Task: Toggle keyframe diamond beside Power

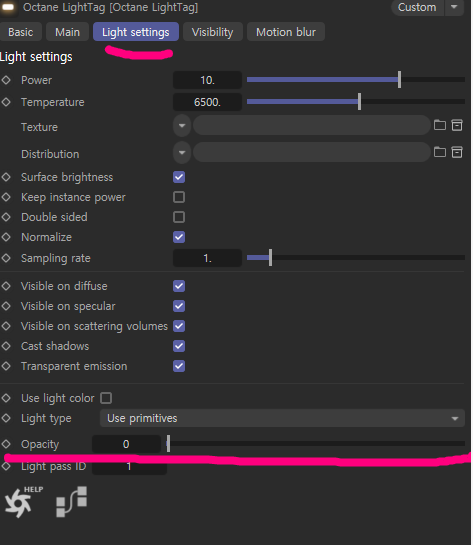Action: click(6, 80)
